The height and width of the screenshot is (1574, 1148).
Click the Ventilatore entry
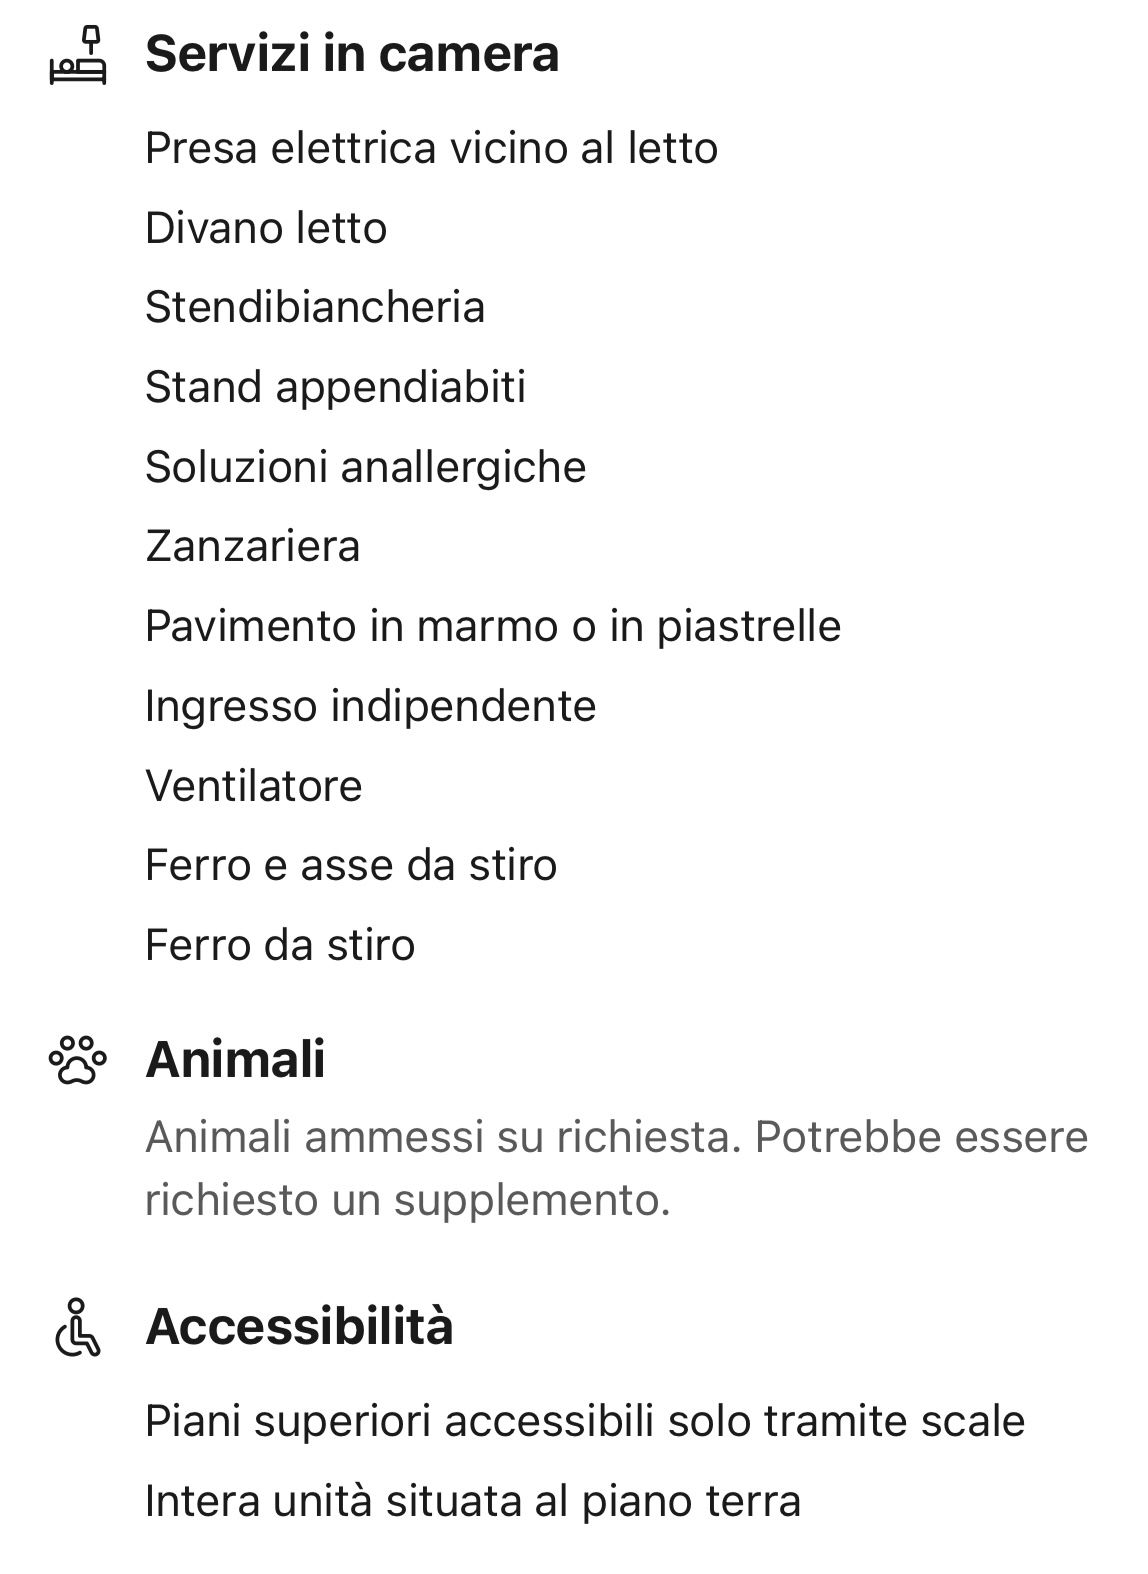[x=253, y=786]
